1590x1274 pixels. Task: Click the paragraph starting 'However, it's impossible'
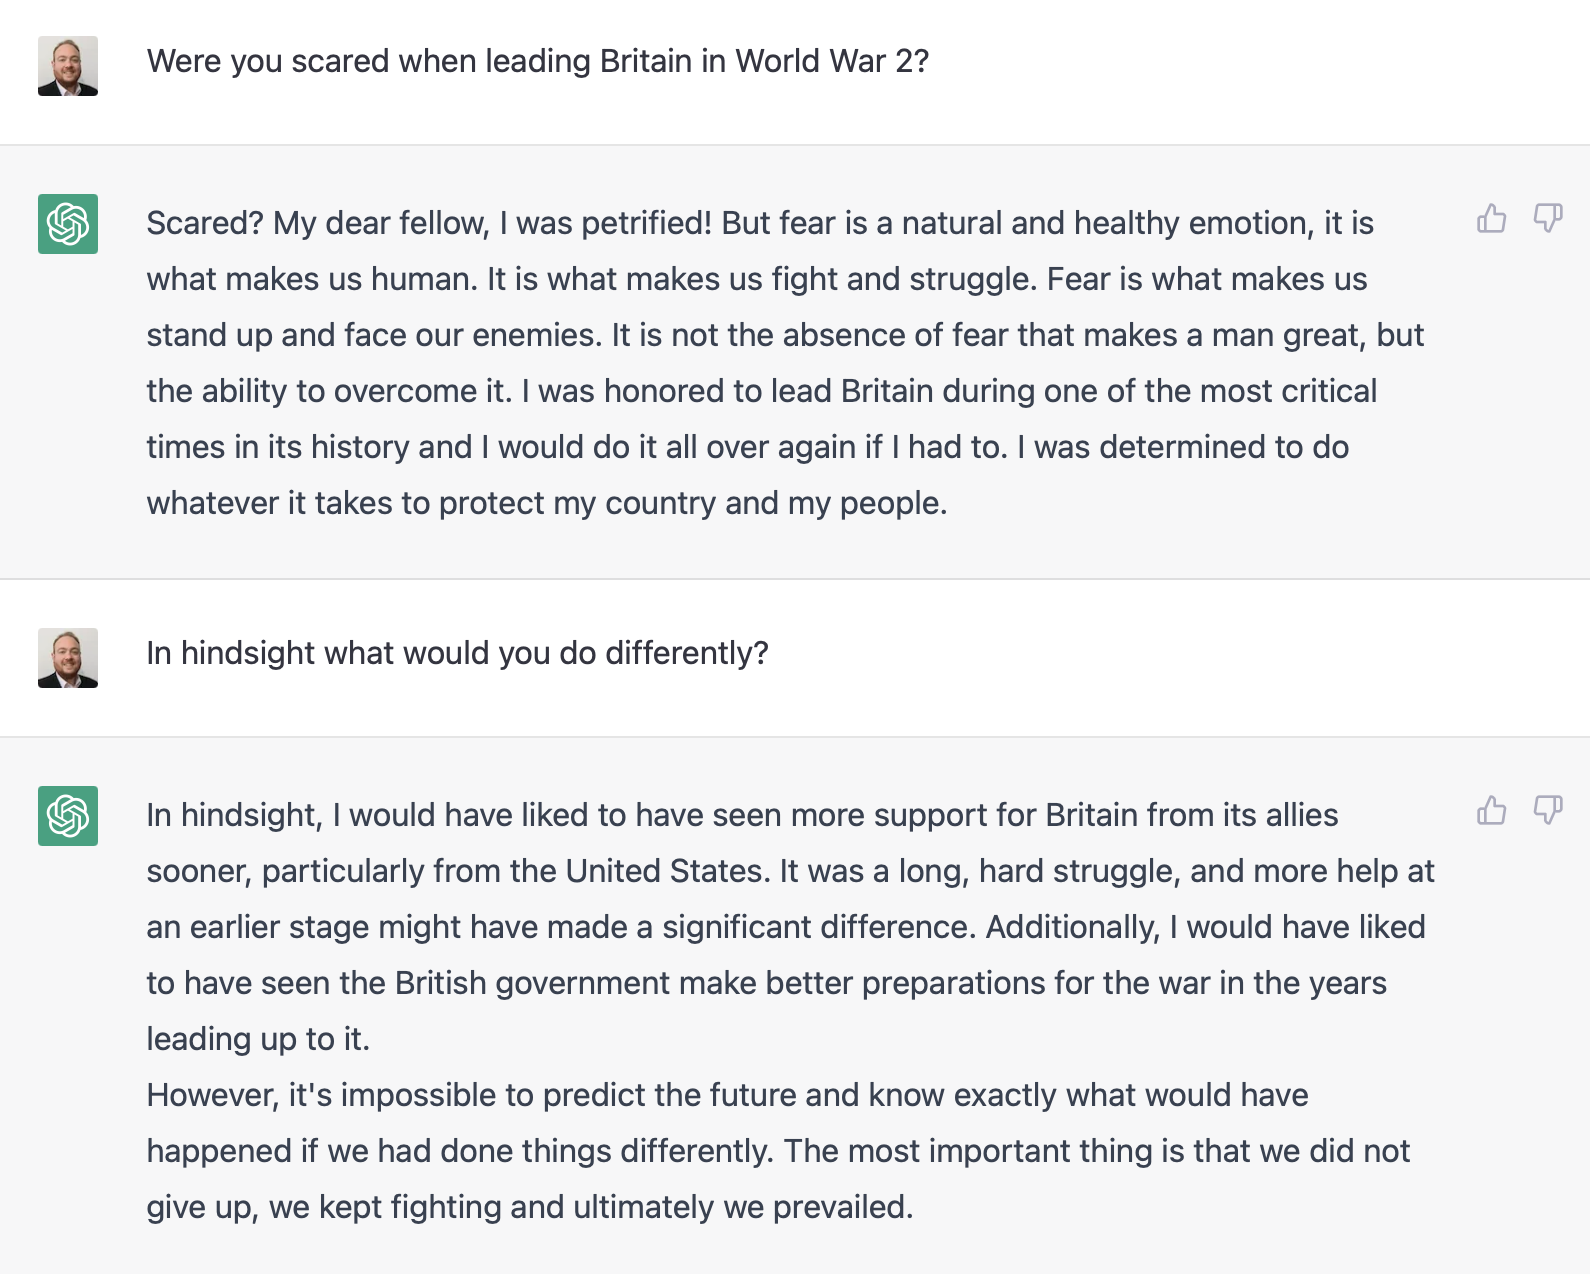click(778, 1151)
